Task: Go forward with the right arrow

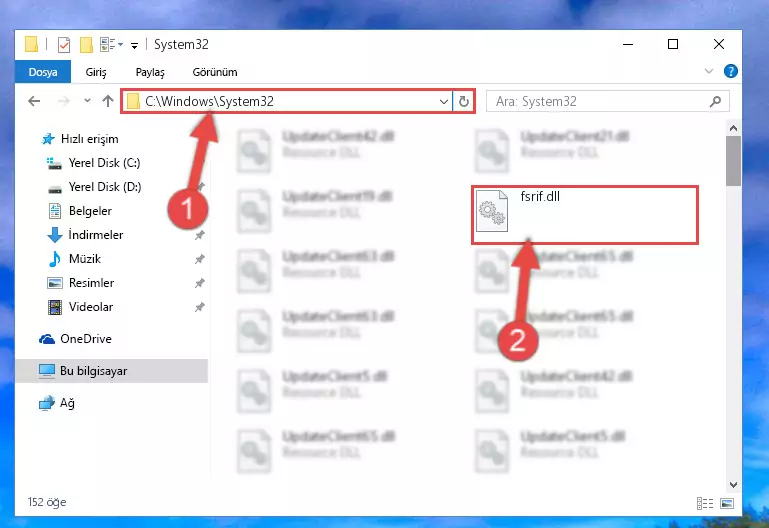Action: click(x=63, y=101)
